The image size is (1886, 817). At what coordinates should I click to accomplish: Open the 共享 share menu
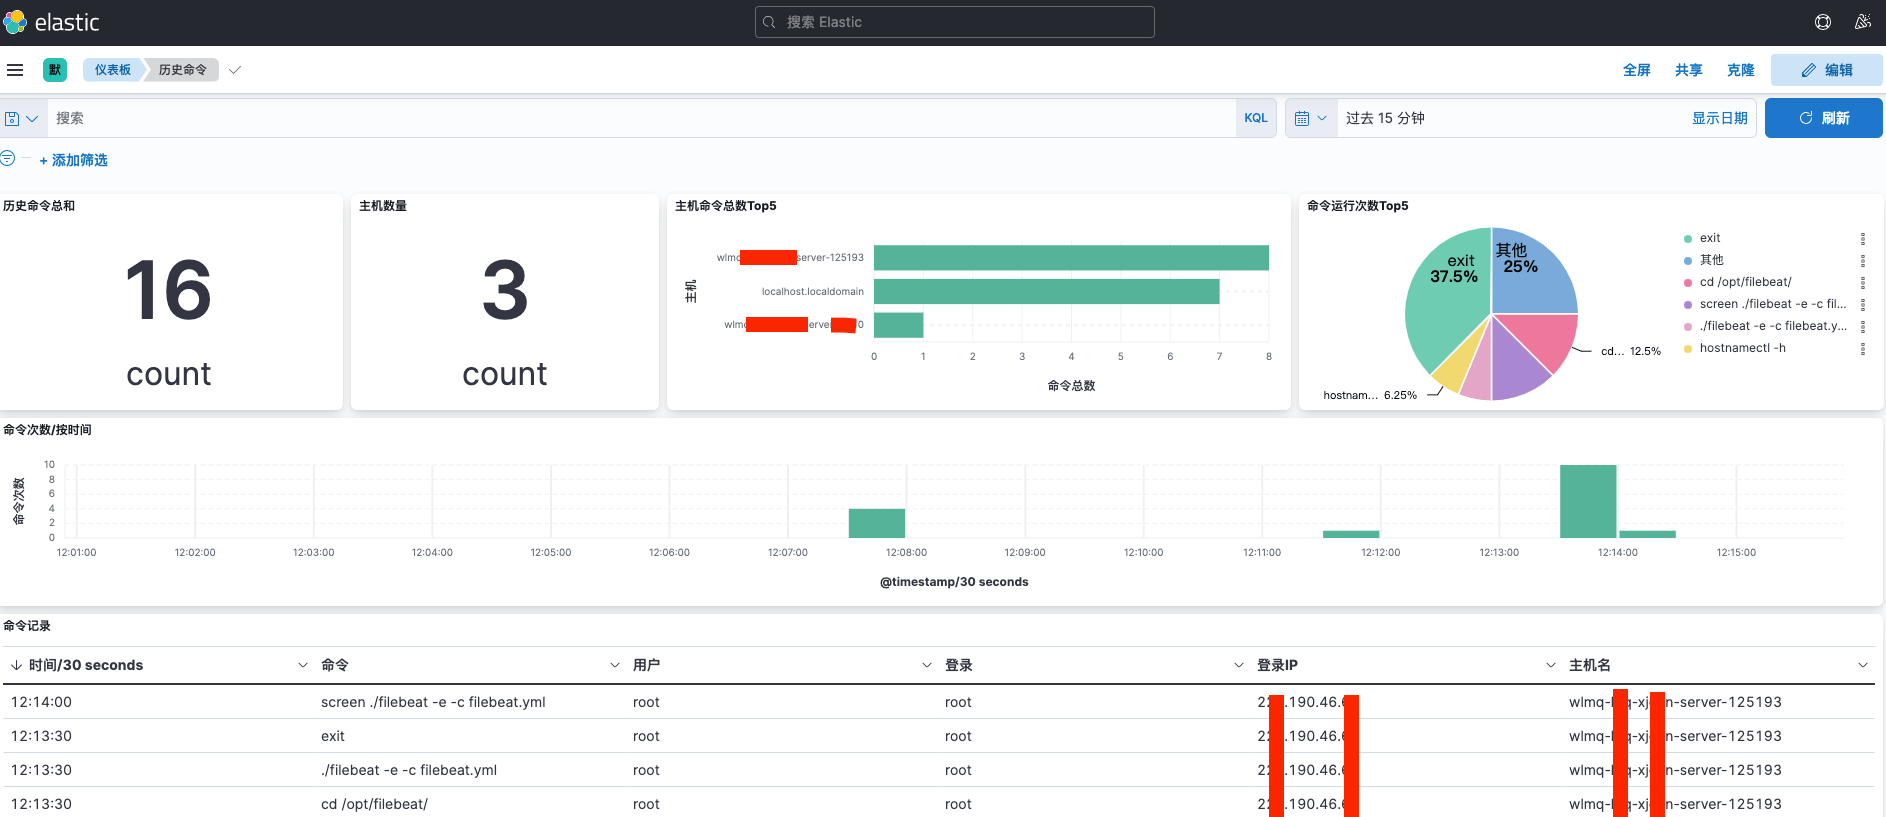click(x=1689, y=70)
